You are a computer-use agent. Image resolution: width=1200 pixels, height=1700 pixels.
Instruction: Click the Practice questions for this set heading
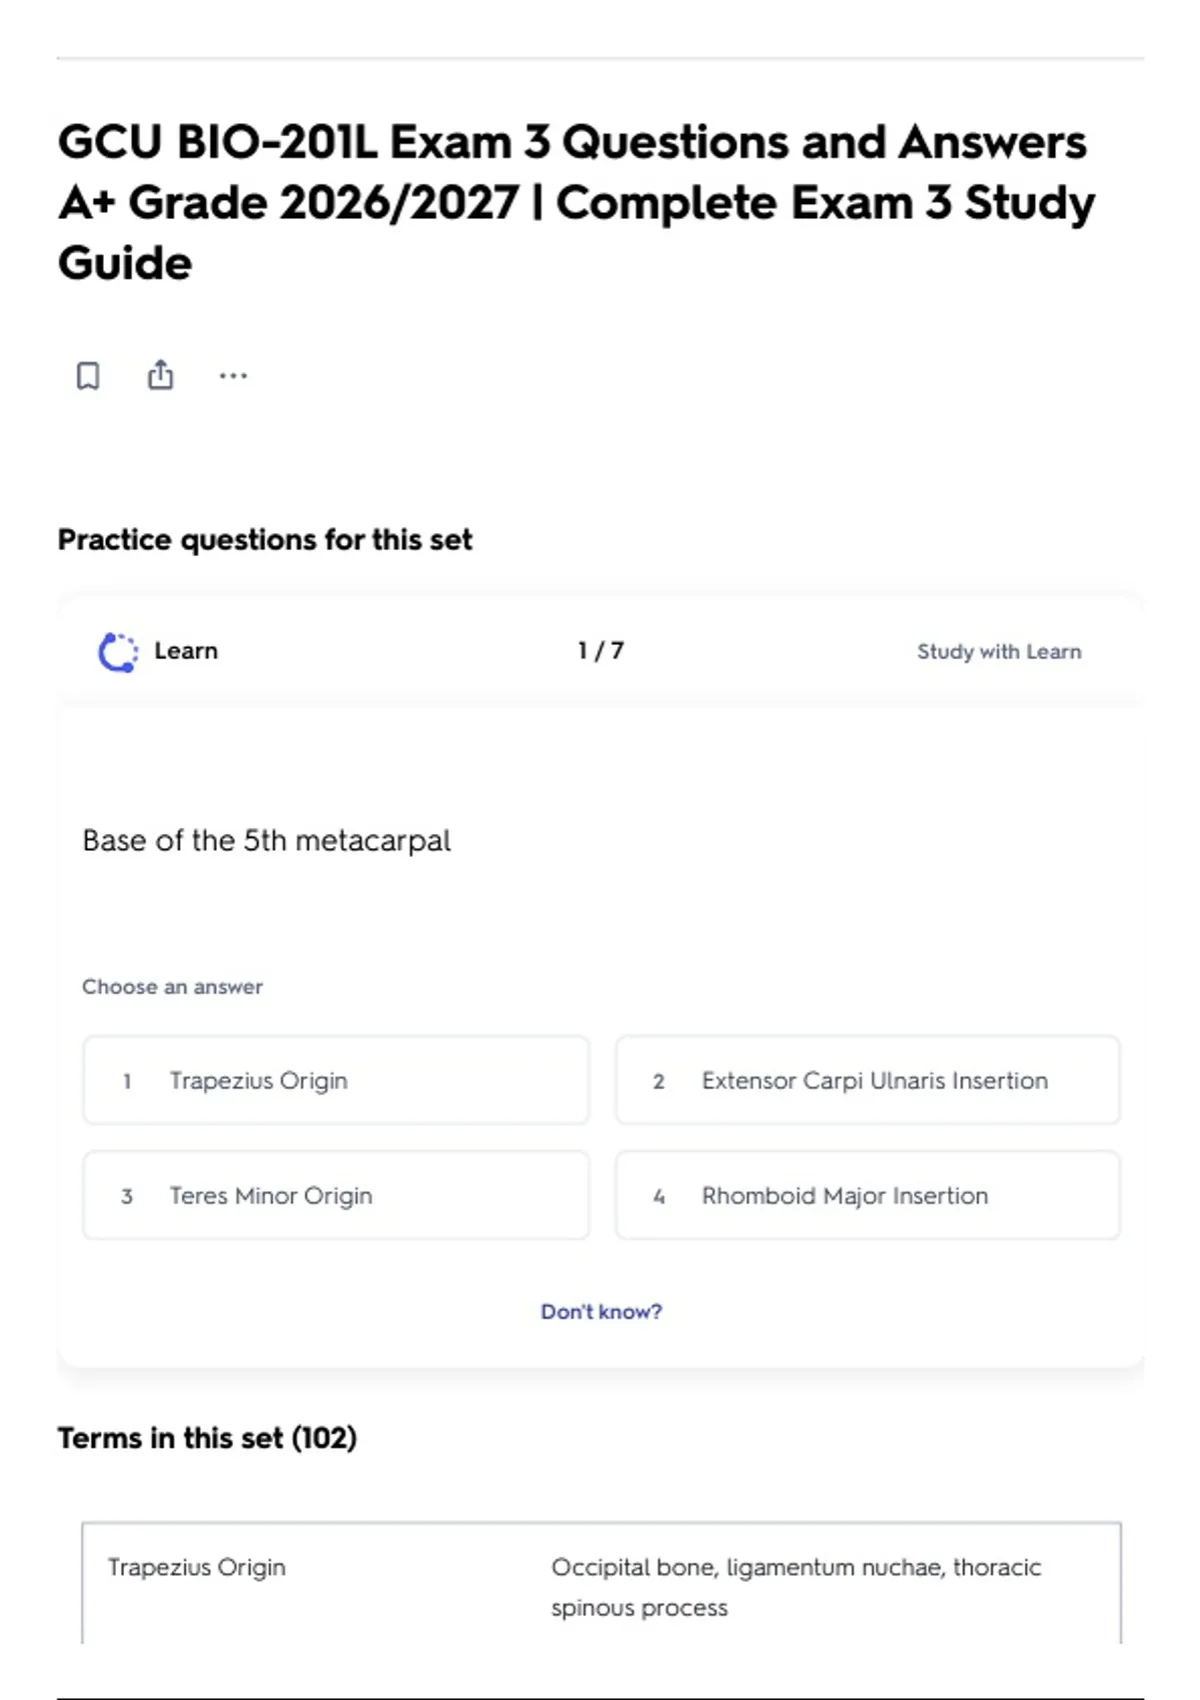pyautogui.click(x=265, y=540)
